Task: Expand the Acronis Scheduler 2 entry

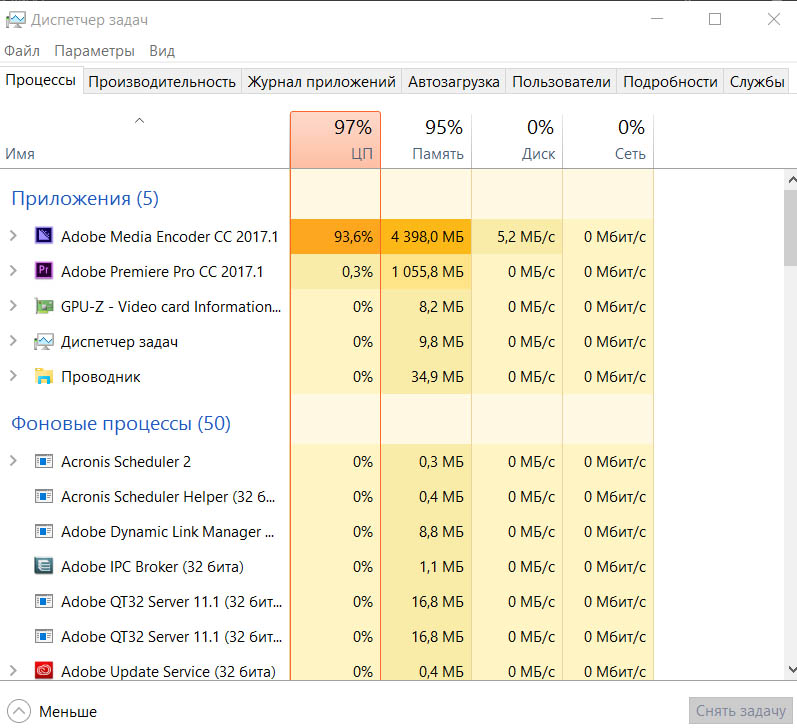Action: click(x=13, y=462)
